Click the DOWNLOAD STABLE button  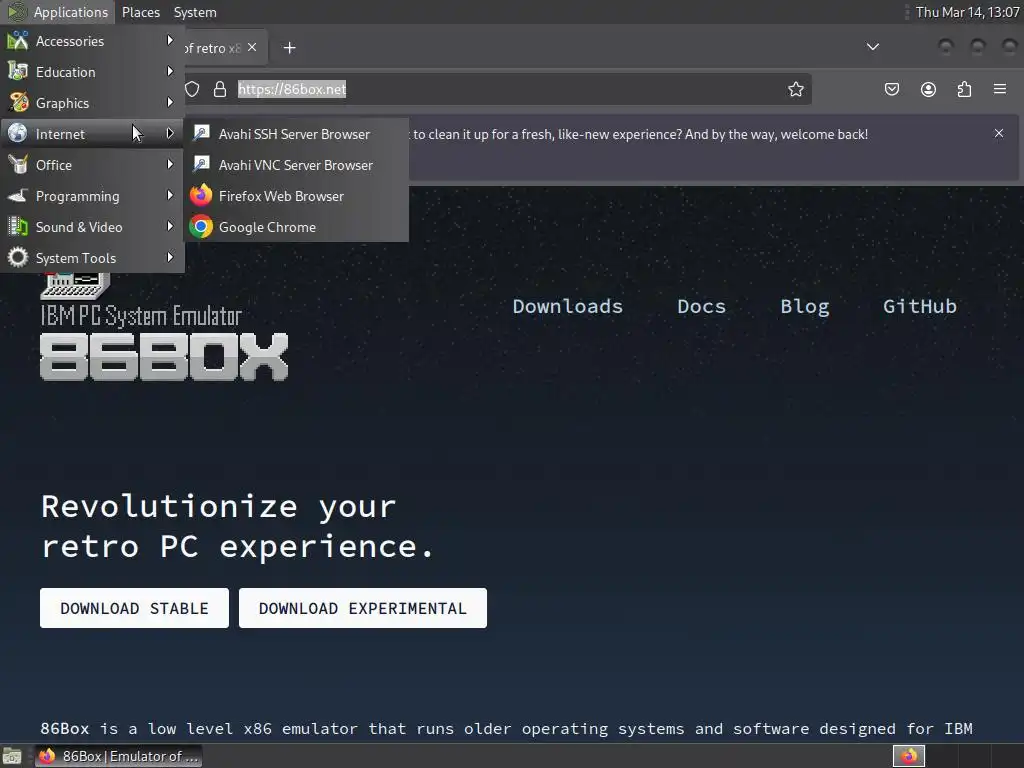coord(135,608)
